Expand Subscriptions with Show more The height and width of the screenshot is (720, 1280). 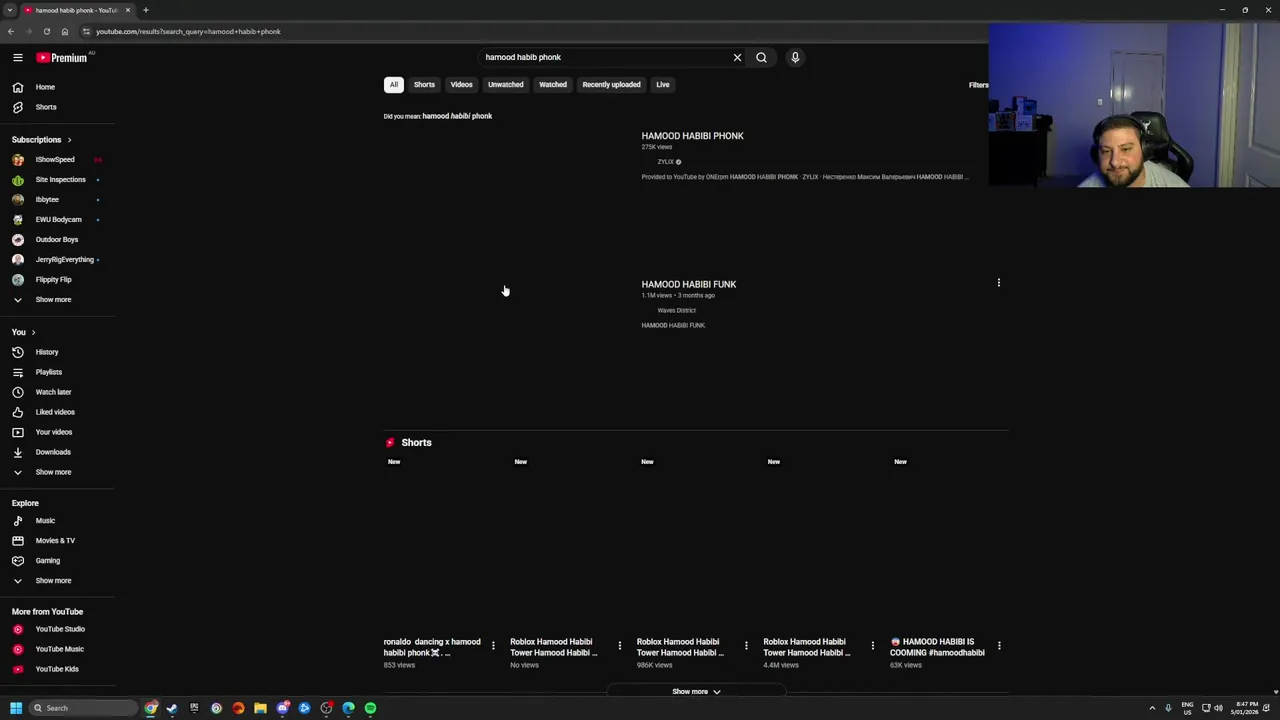57,300
